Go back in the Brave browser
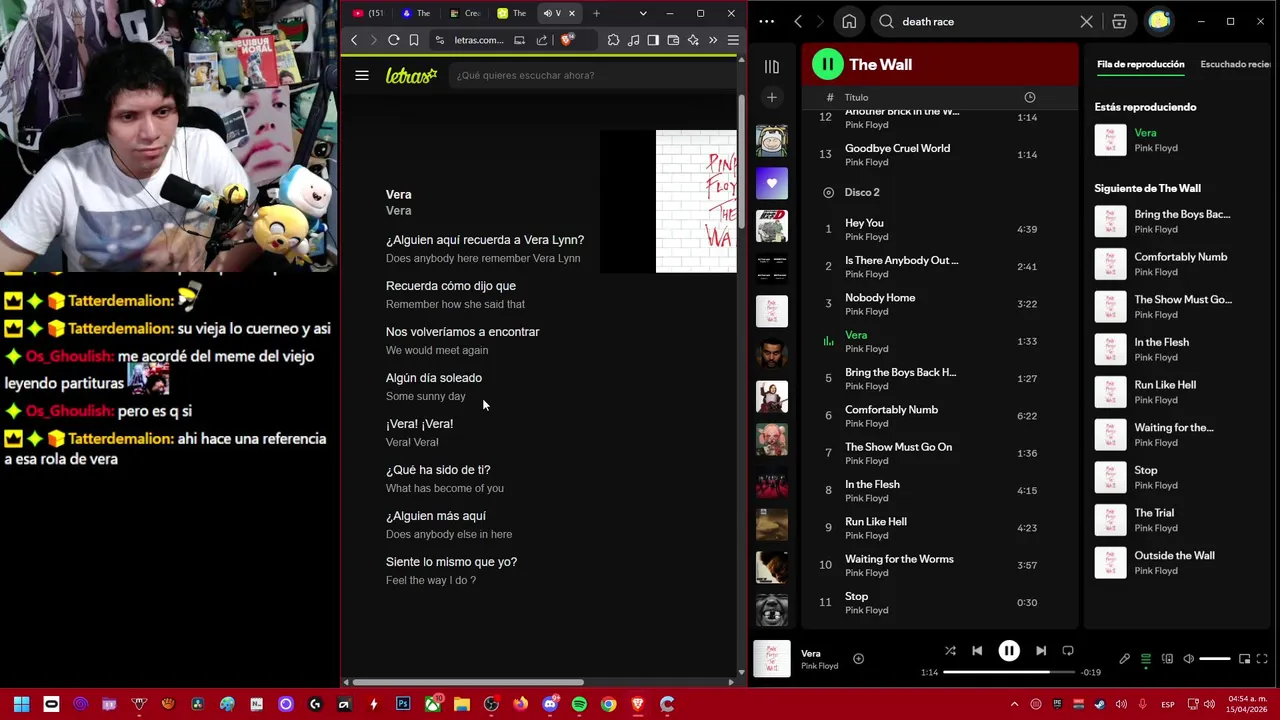 [354, 40]
